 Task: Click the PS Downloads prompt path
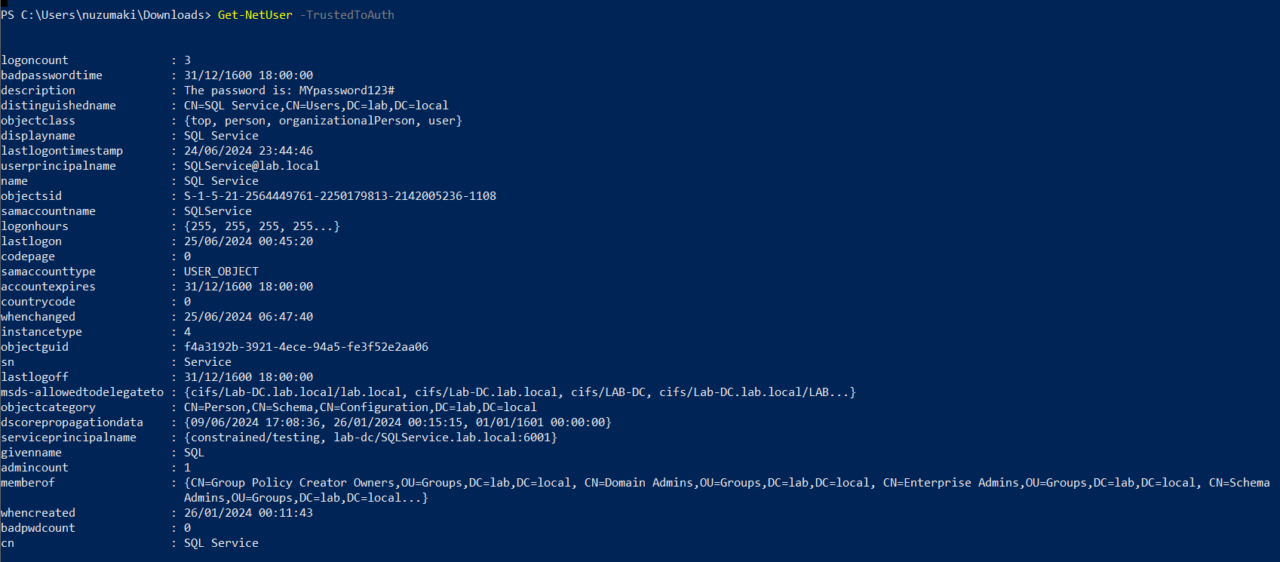pos(105,15)
